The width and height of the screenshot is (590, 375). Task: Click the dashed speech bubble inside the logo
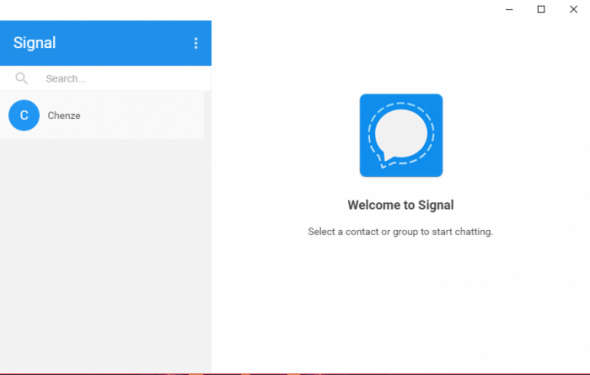401,135
